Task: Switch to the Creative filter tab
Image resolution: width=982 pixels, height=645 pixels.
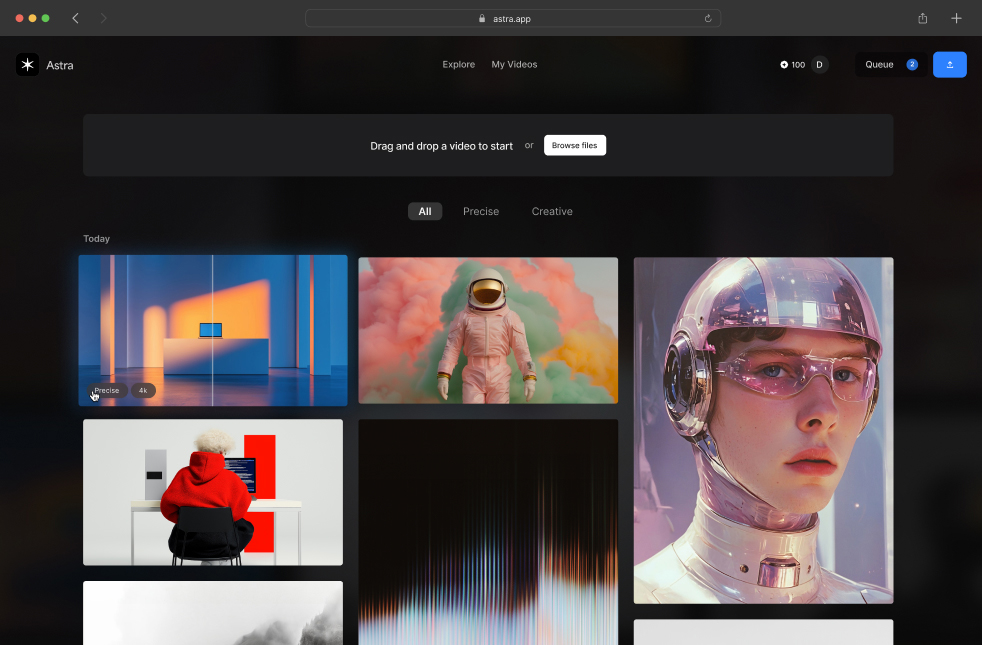Action: click(x=552, y=212)
